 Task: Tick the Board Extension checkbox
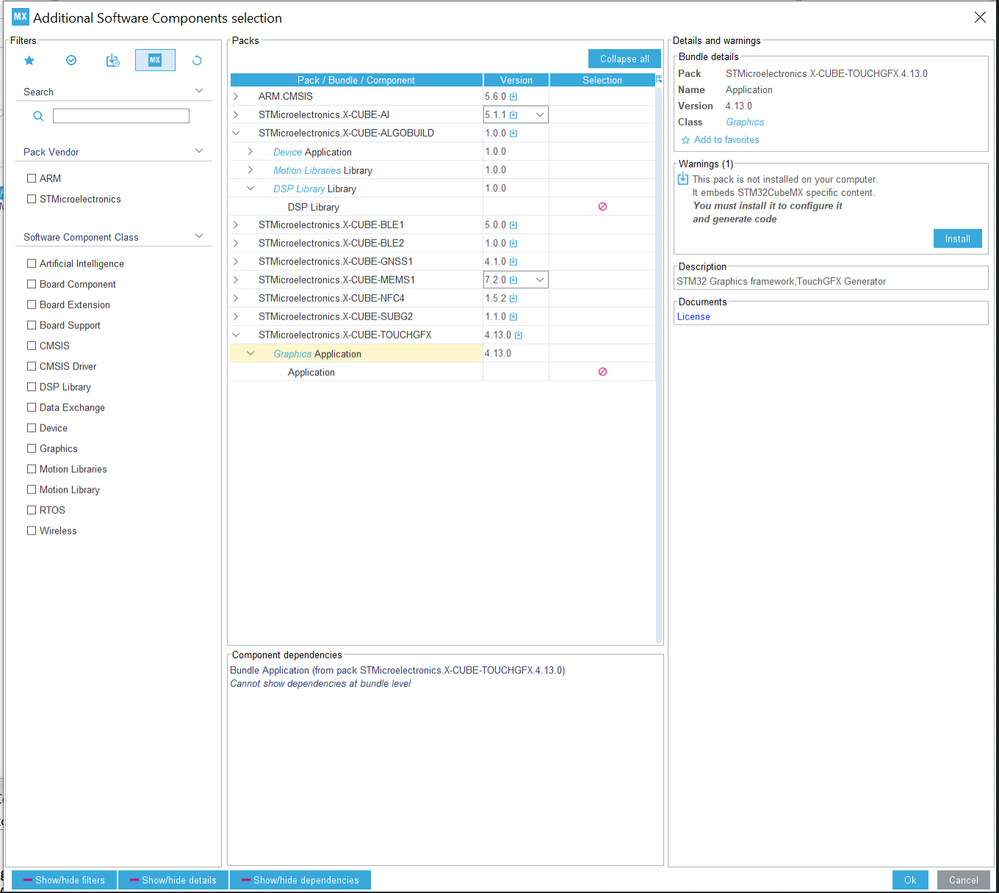(x=31, y=304)
